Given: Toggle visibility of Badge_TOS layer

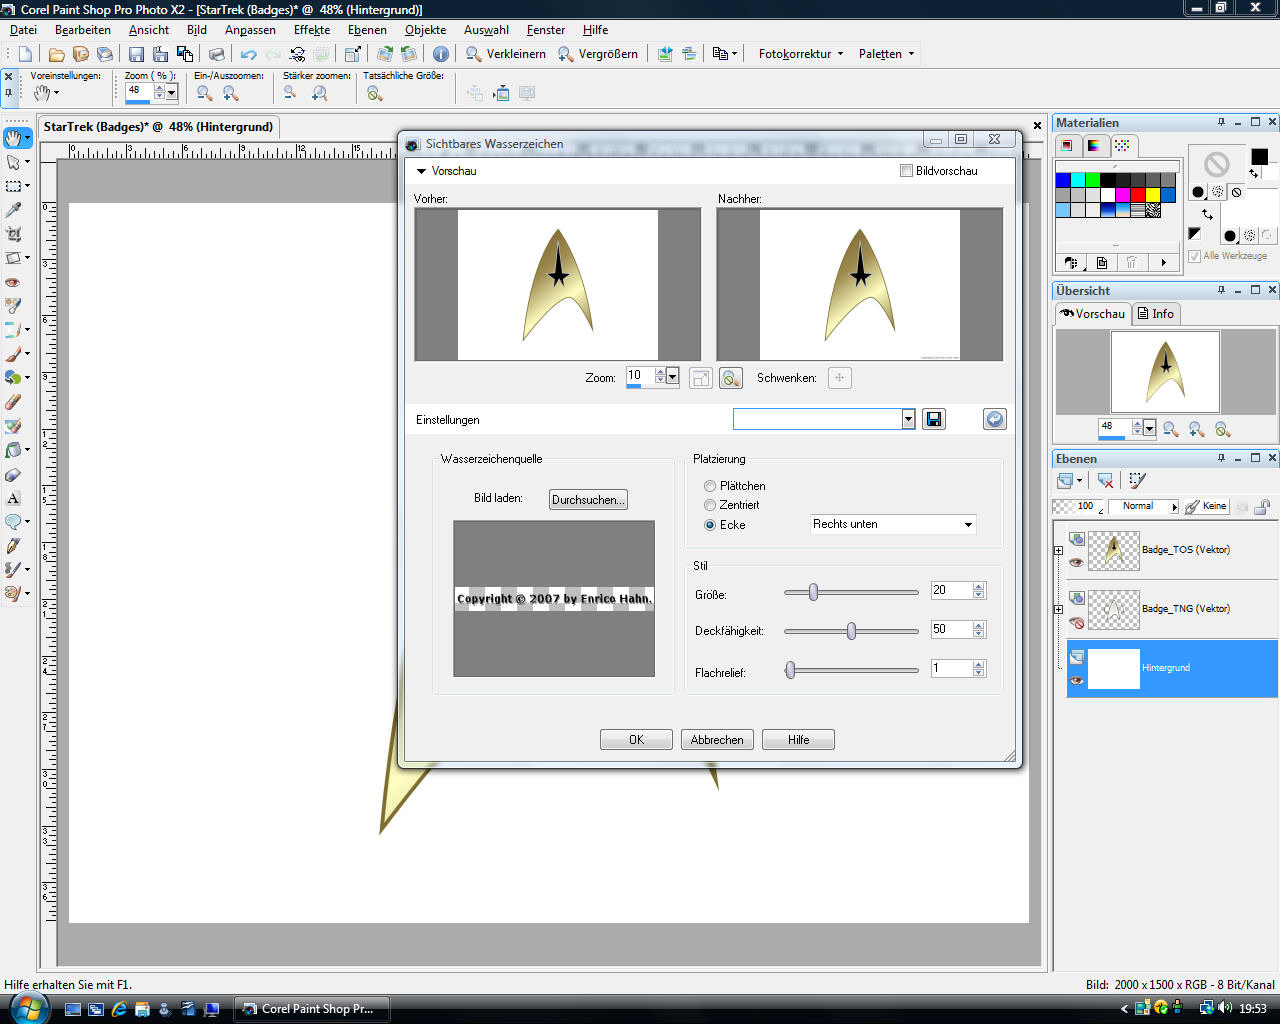Looking at the screenshot, I should coord(1076,562).
